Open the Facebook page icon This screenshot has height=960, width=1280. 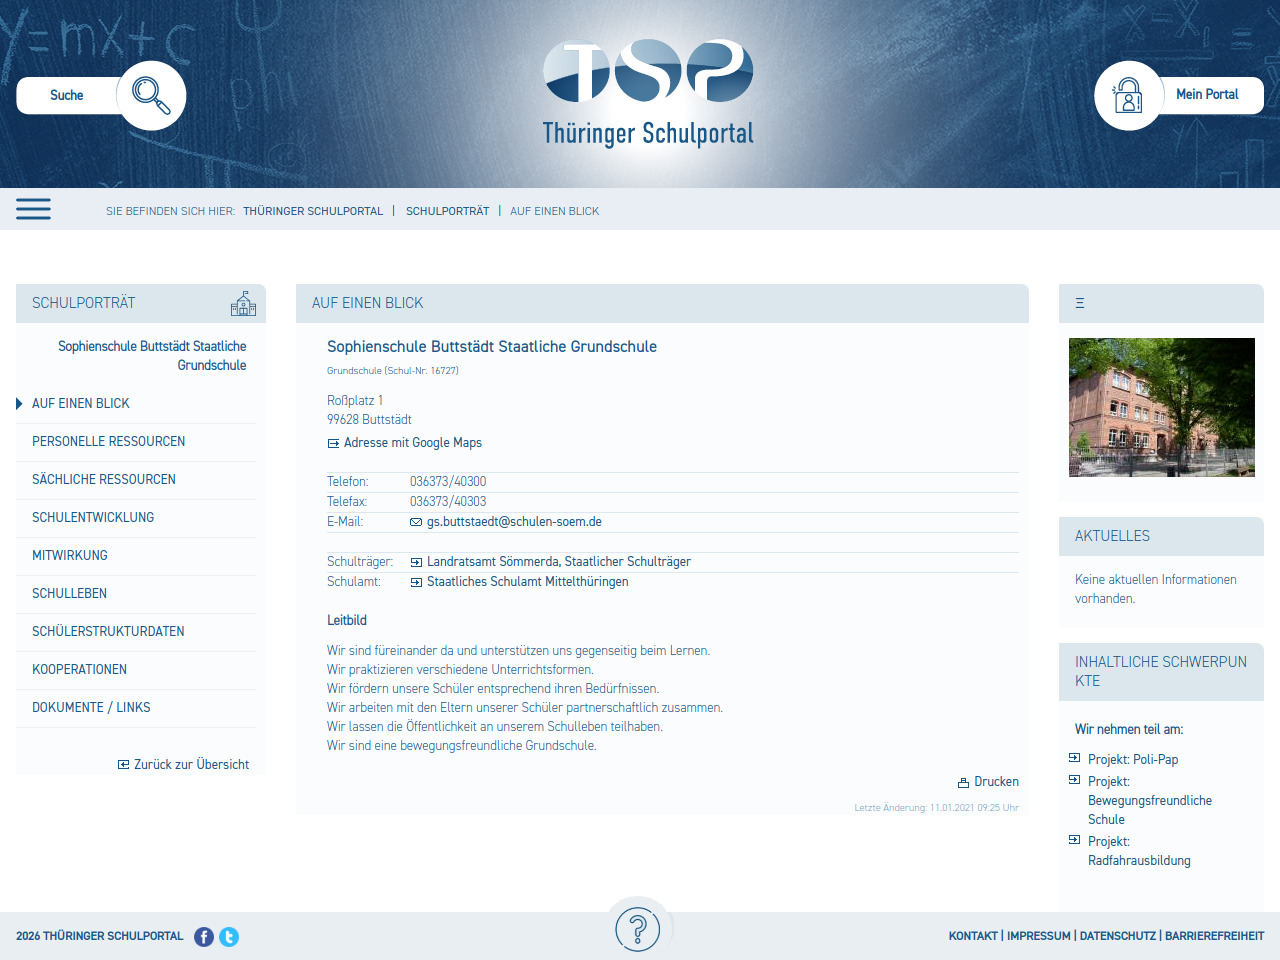pyautogui.click(x=204, y=937)
